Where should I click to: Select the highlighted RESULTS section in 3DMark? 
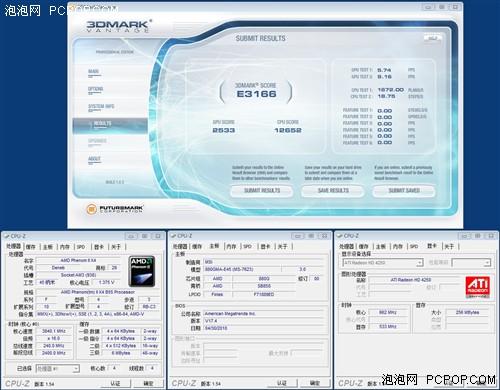110,126
